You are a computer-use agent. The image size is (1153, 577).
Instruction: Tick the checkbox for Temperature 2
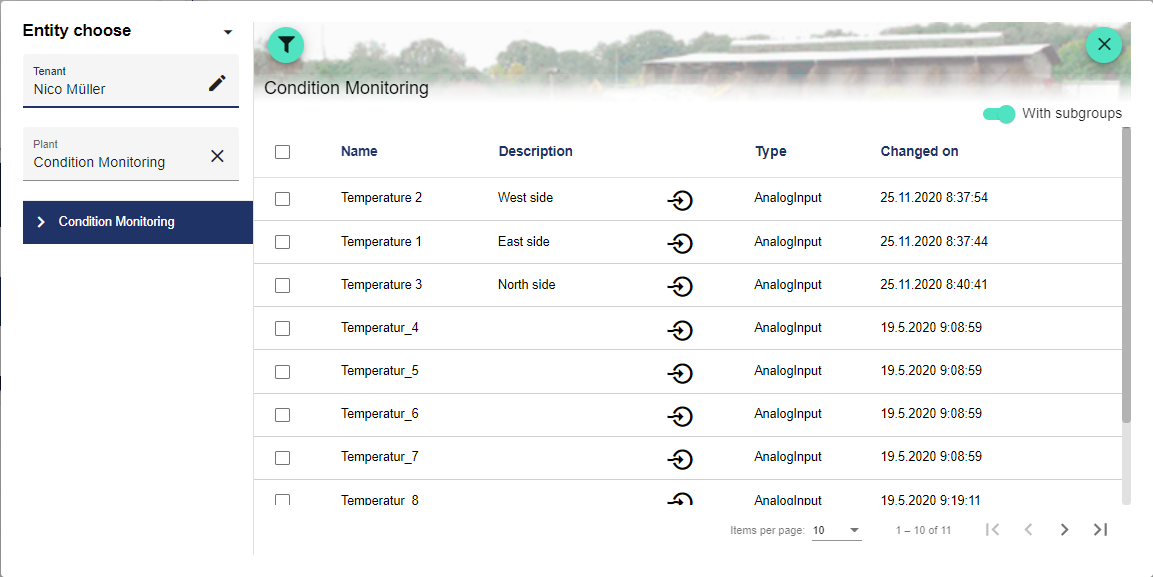point(283,199)
